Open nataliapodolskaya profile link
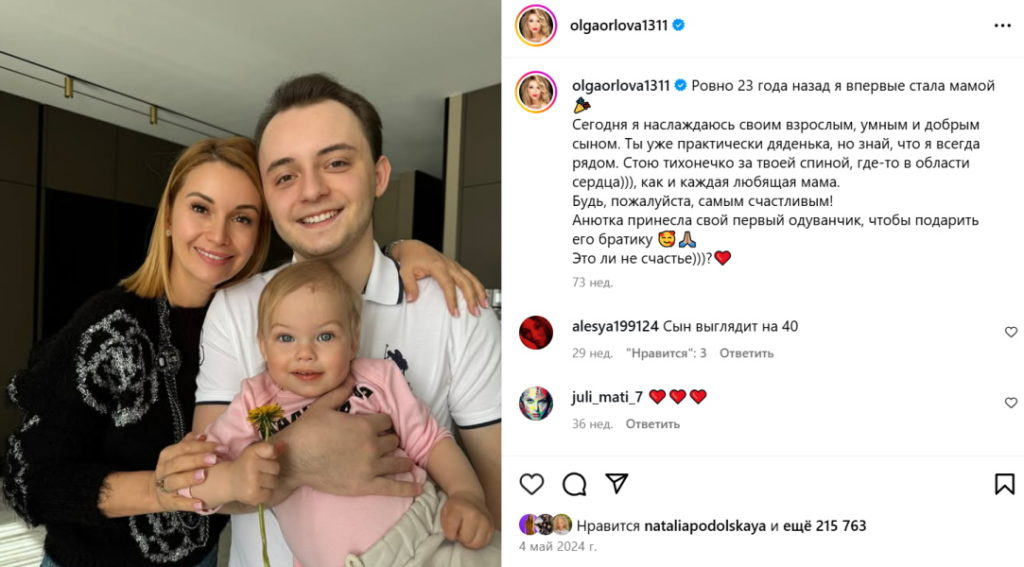Image resolution: width=1024 pixels, height=567 pixels. [x=705, y=526]
